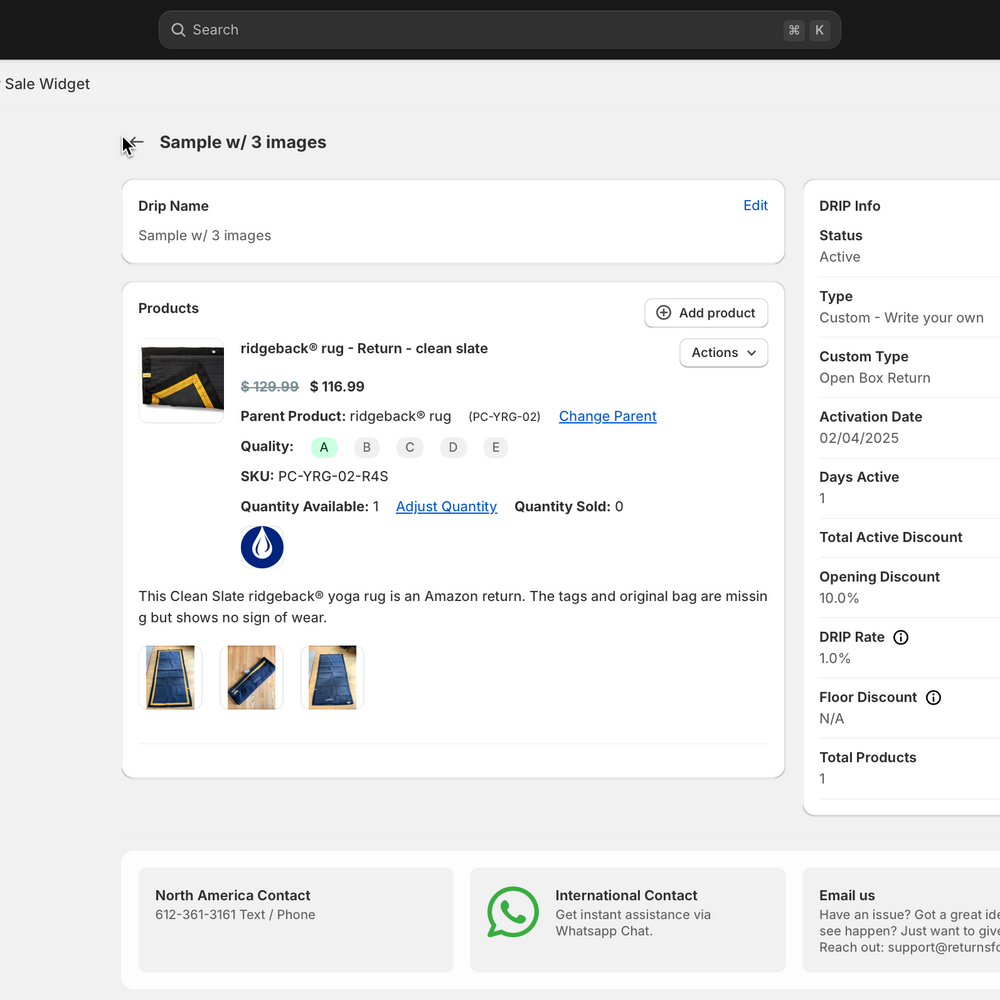Click the product title ridgeback rug - Return - clean slate
Viewport: 1000px width, 1000px height.
[364, 349]
